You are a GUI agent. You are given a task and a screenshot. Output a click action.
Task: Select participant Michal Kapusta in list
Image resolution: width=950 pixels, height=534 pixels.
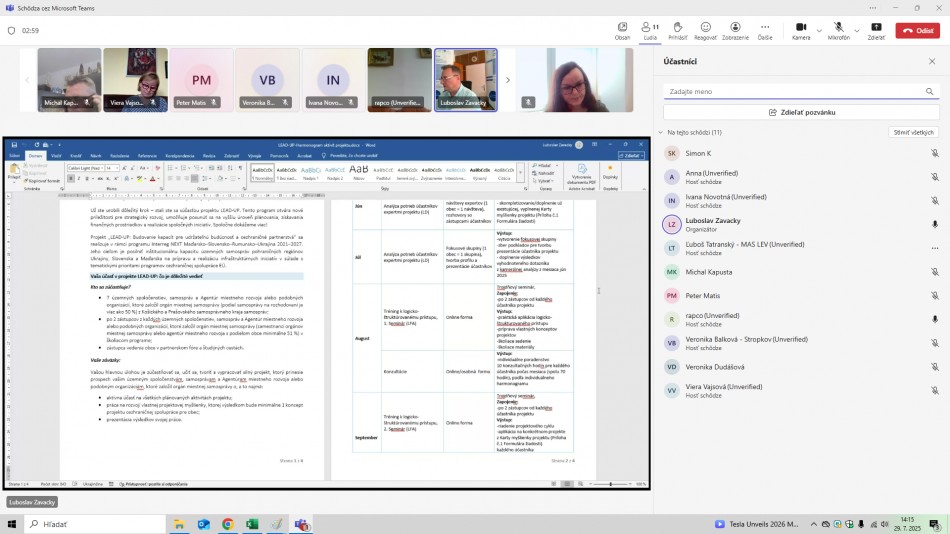point(801,272)
